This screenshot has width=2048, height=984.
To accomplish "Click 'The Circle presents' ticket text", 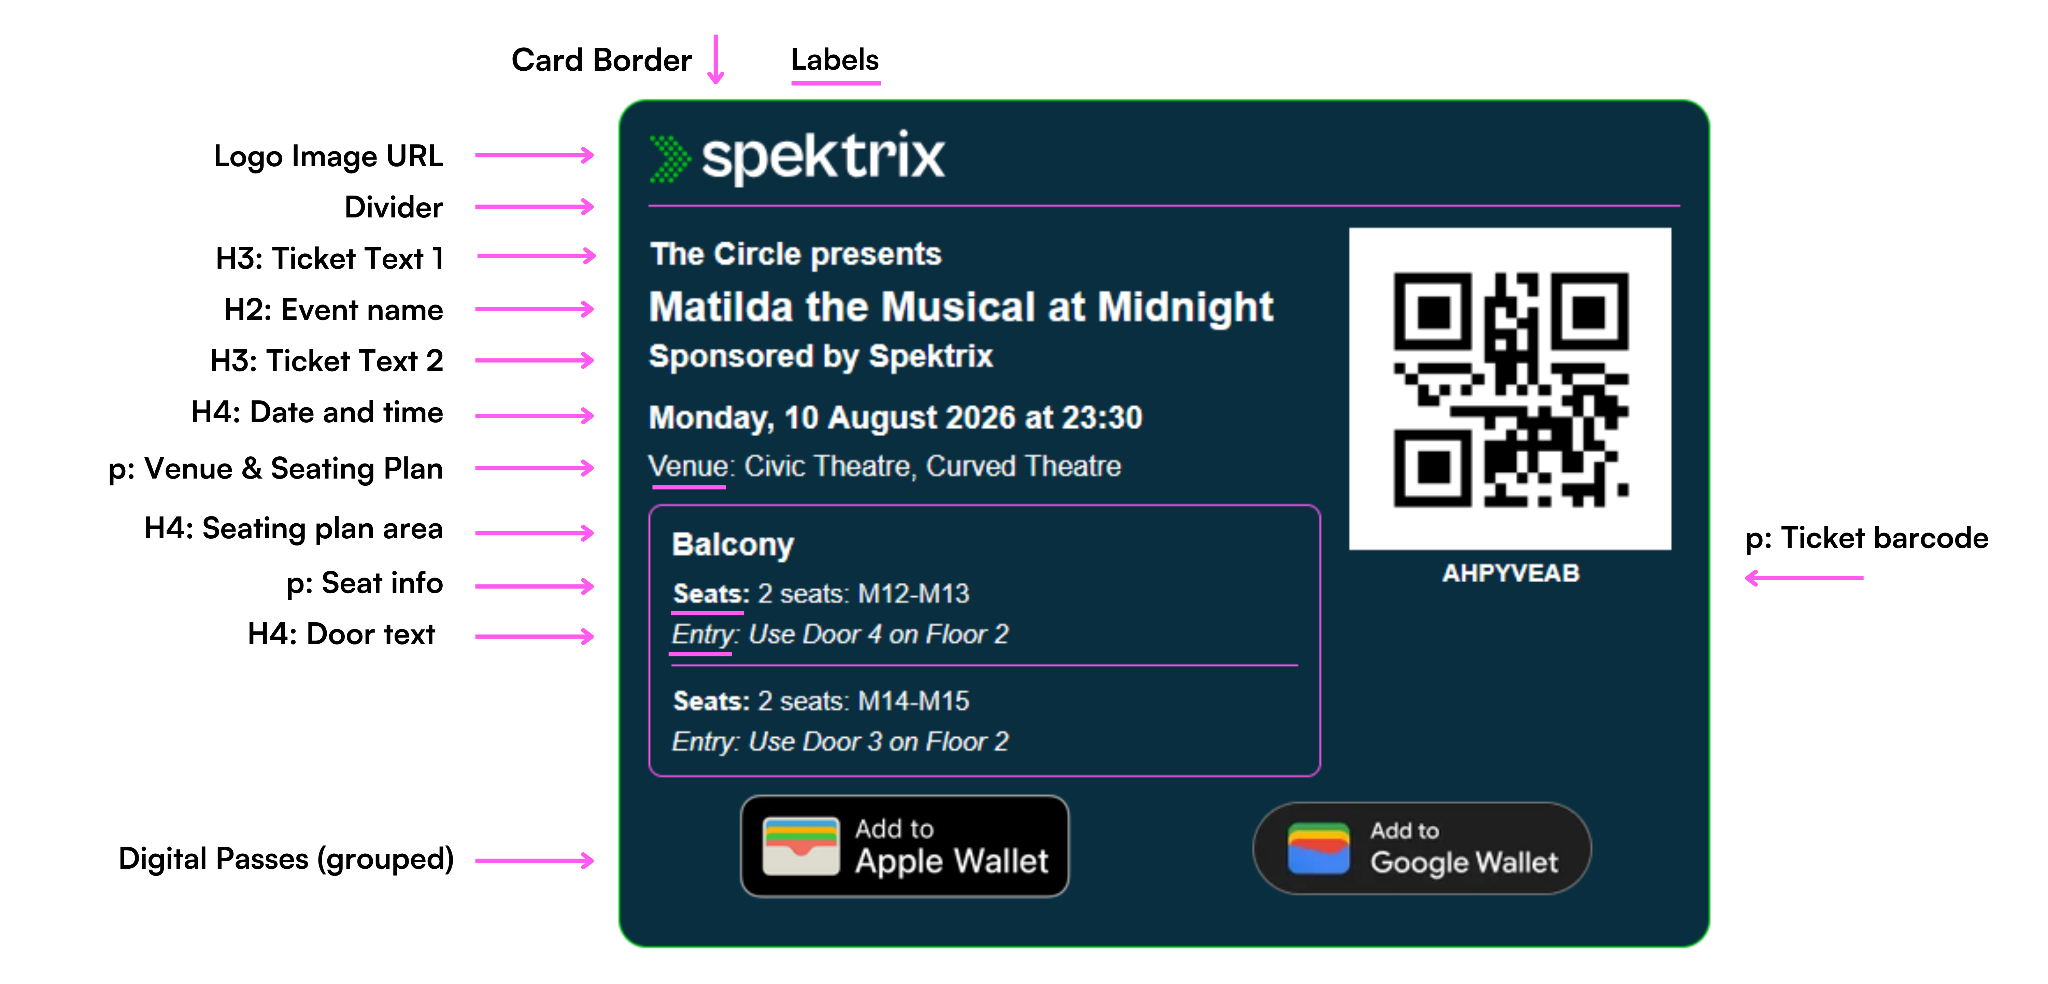I will (x=796, y=254).
